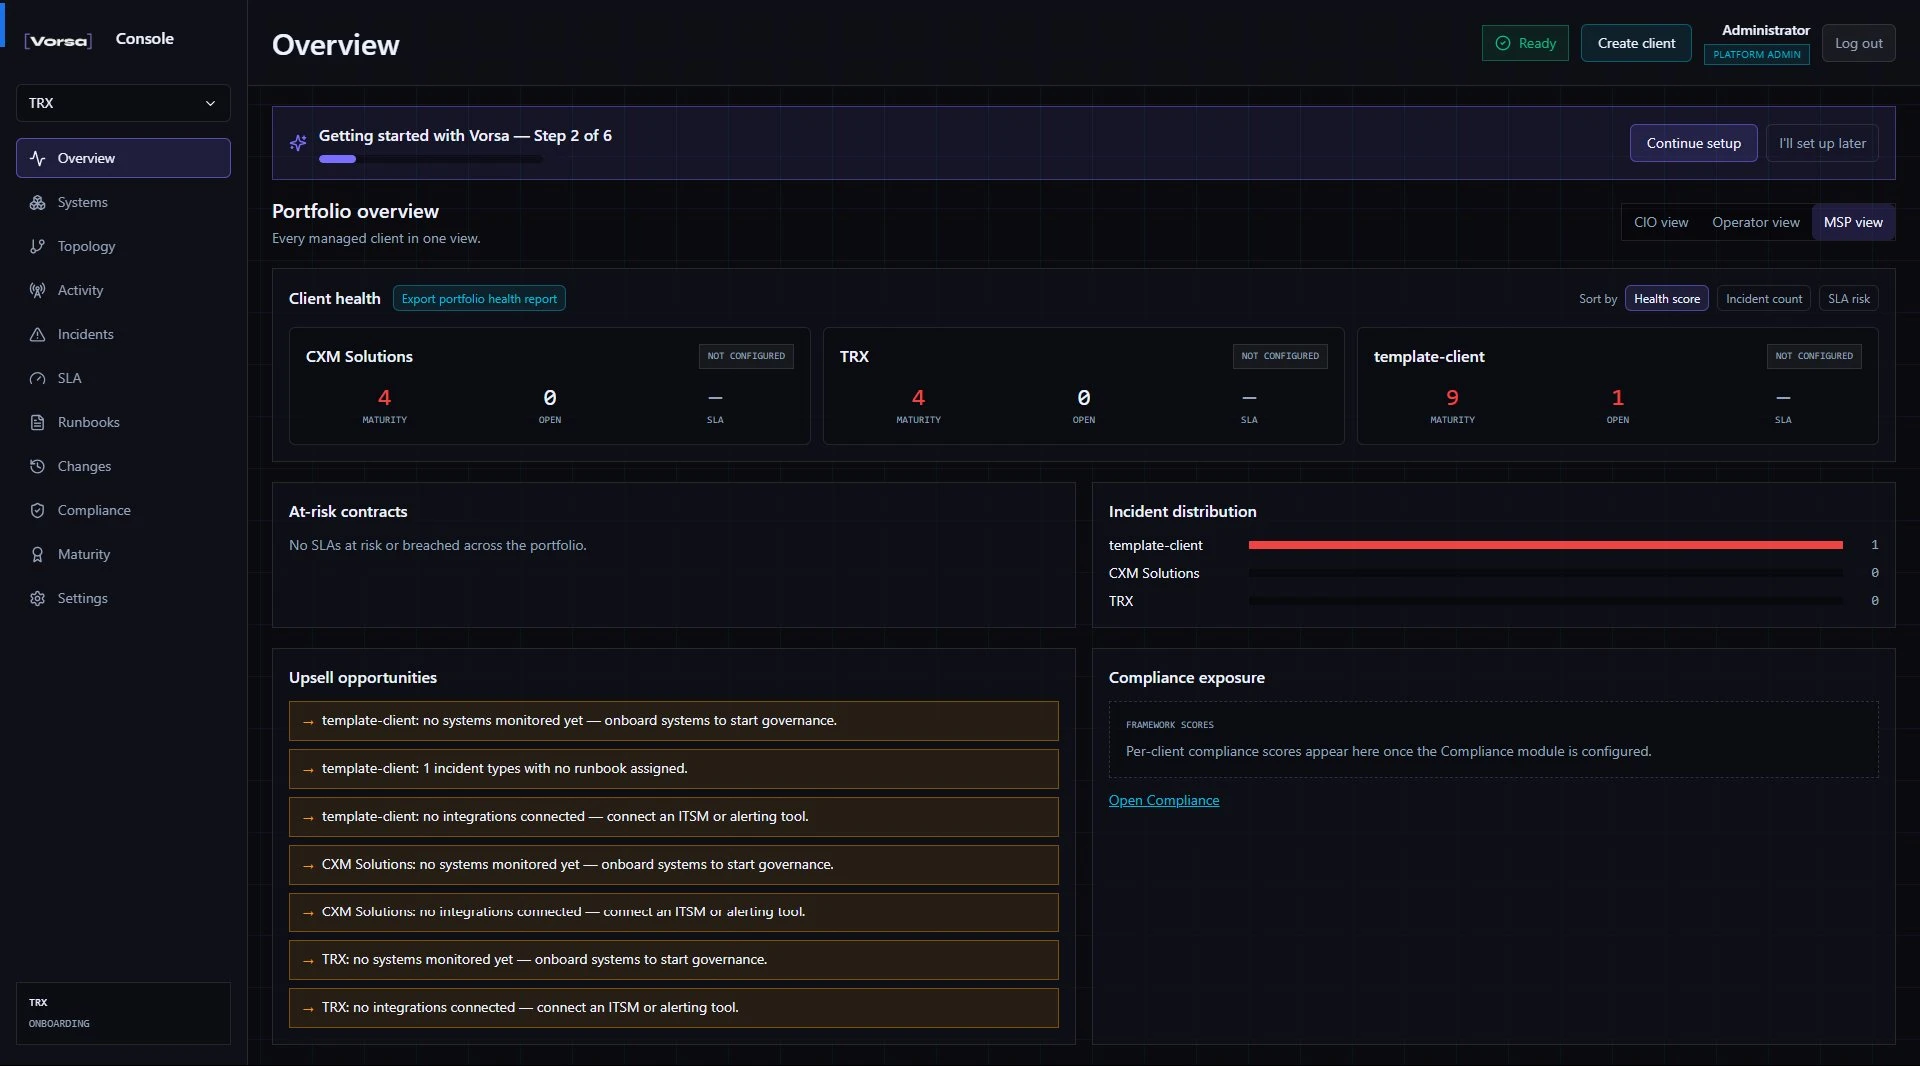Click template-client no systems monitored upsell
Image resolution: width=1920 pixels, height=1066 pixels.
[673, 721]
